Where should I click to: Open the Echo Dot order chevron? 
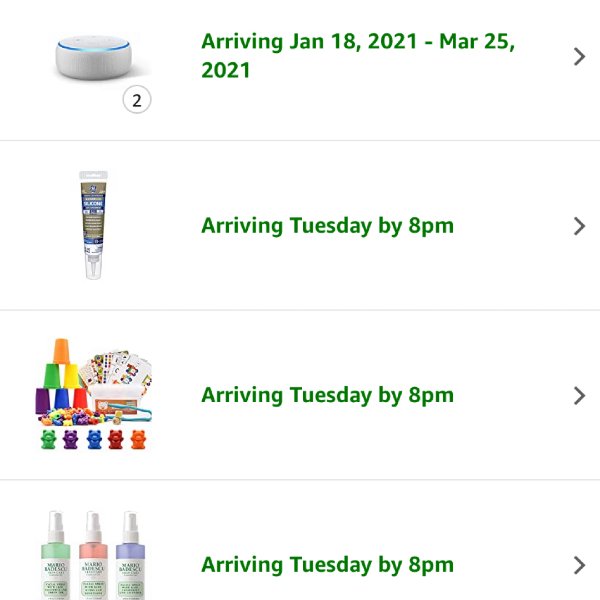click(579, 57)
